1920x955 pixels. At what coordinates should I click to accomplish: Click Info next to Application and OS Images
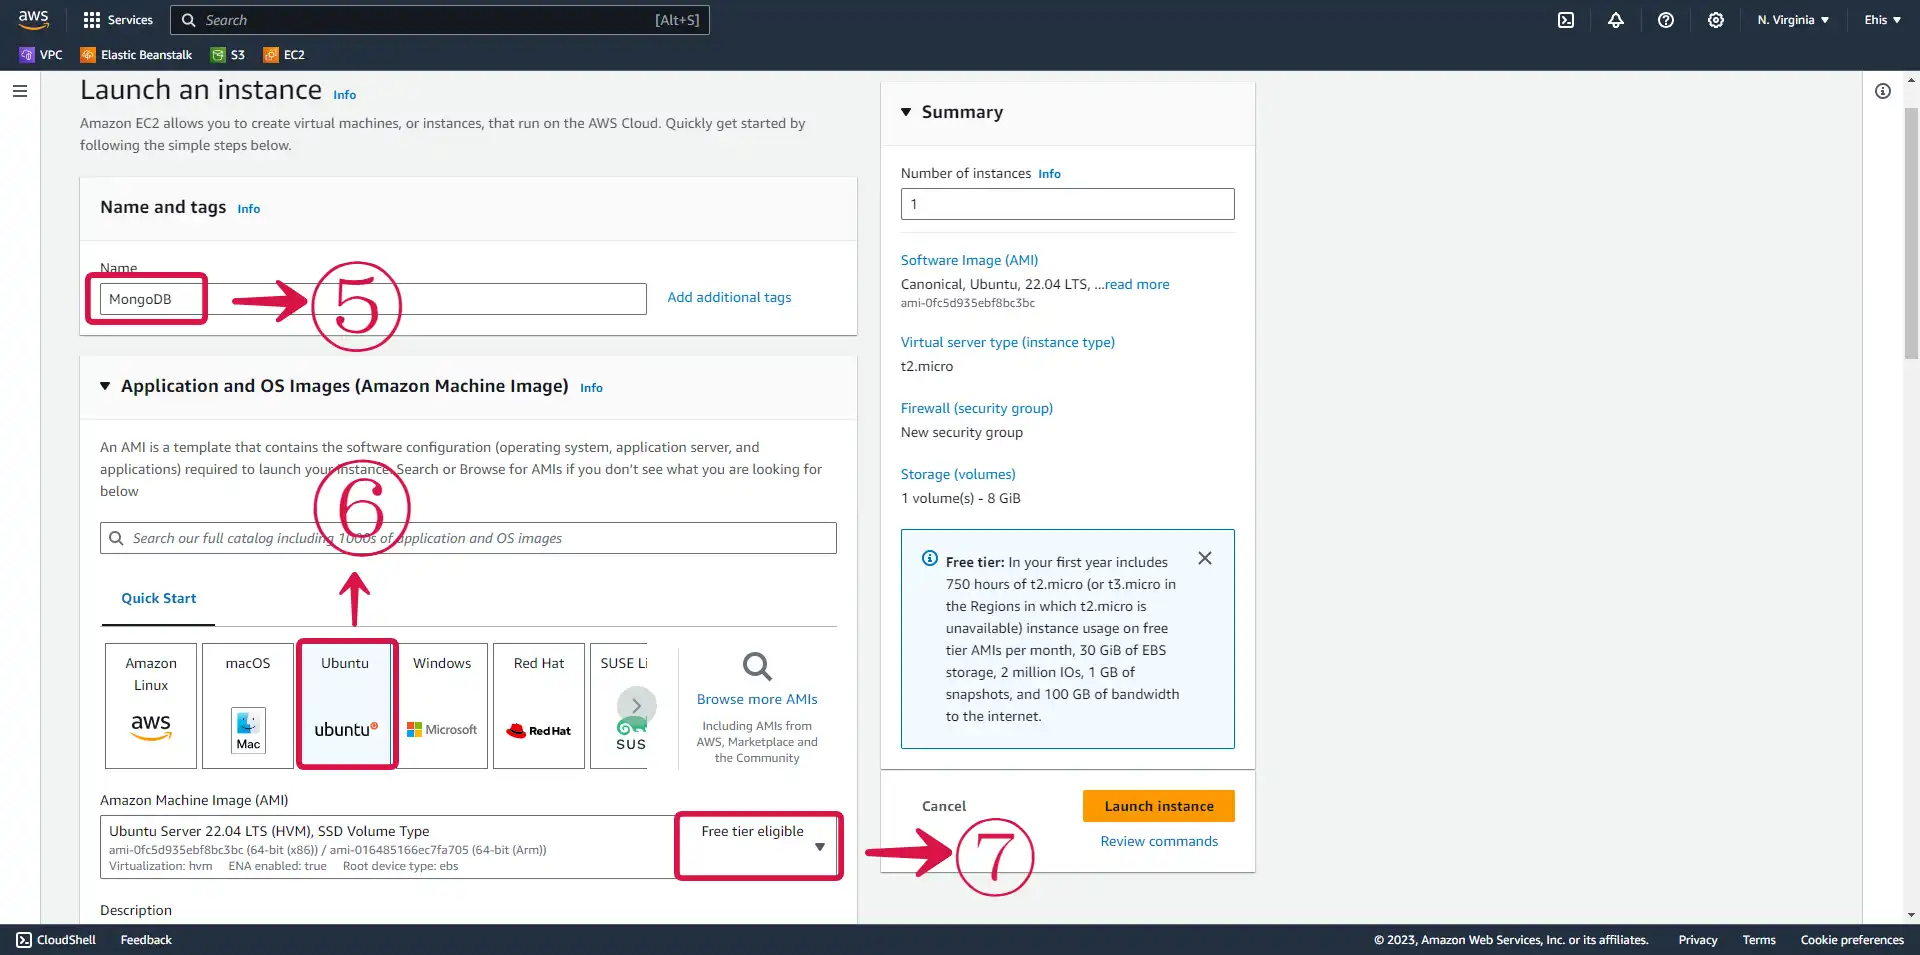(x=591, y=388)
